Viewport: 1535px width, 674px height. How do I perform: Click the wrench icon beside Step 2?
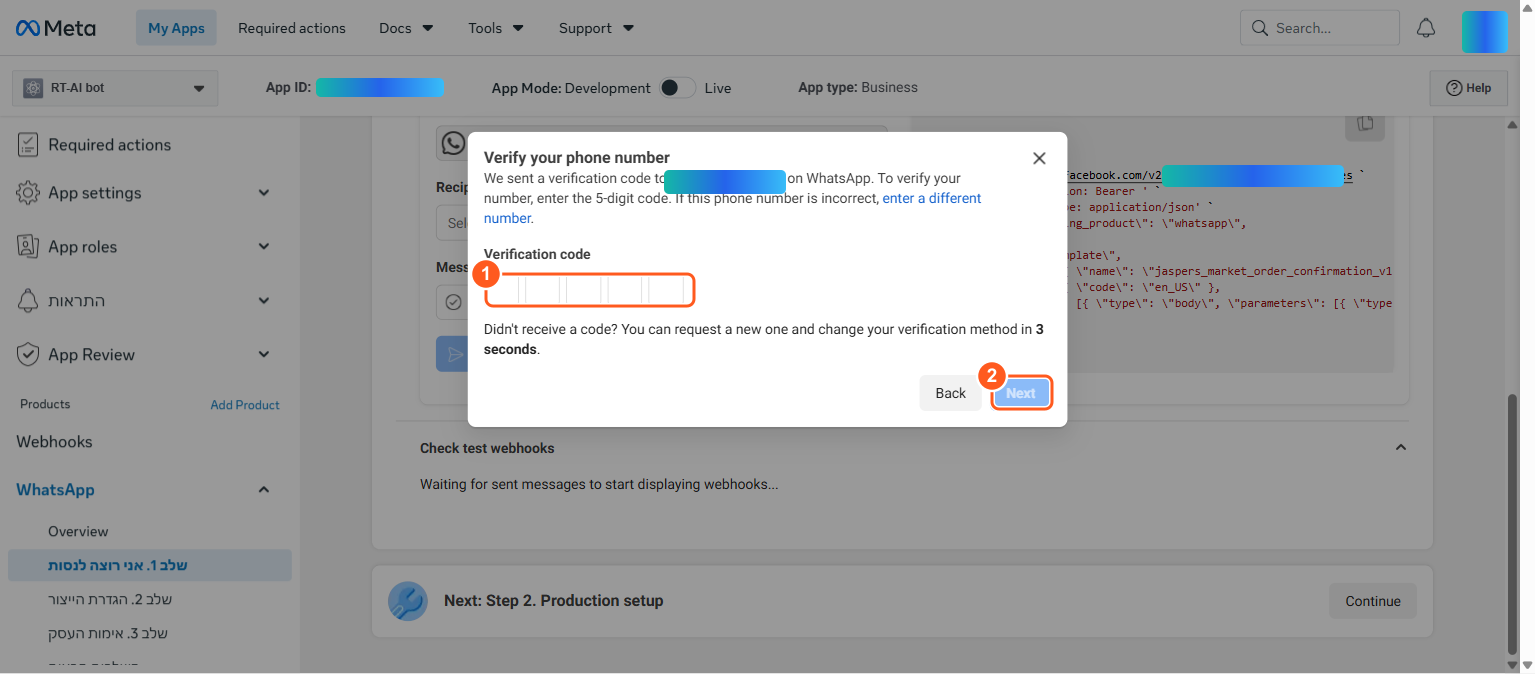[408, 601]
